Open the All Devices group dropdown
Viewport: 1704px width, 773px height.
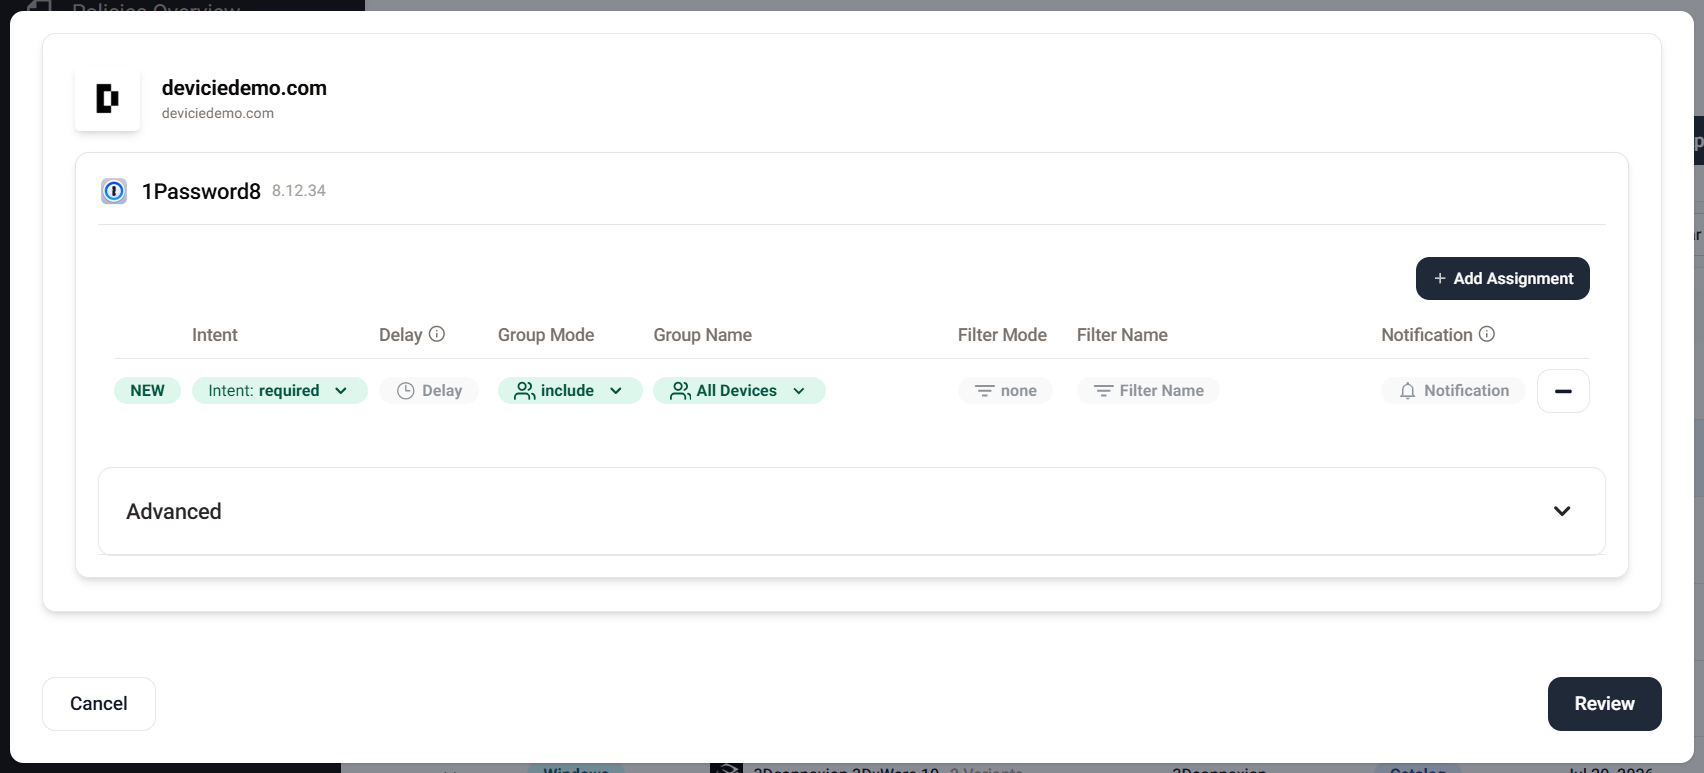point(739,390)
